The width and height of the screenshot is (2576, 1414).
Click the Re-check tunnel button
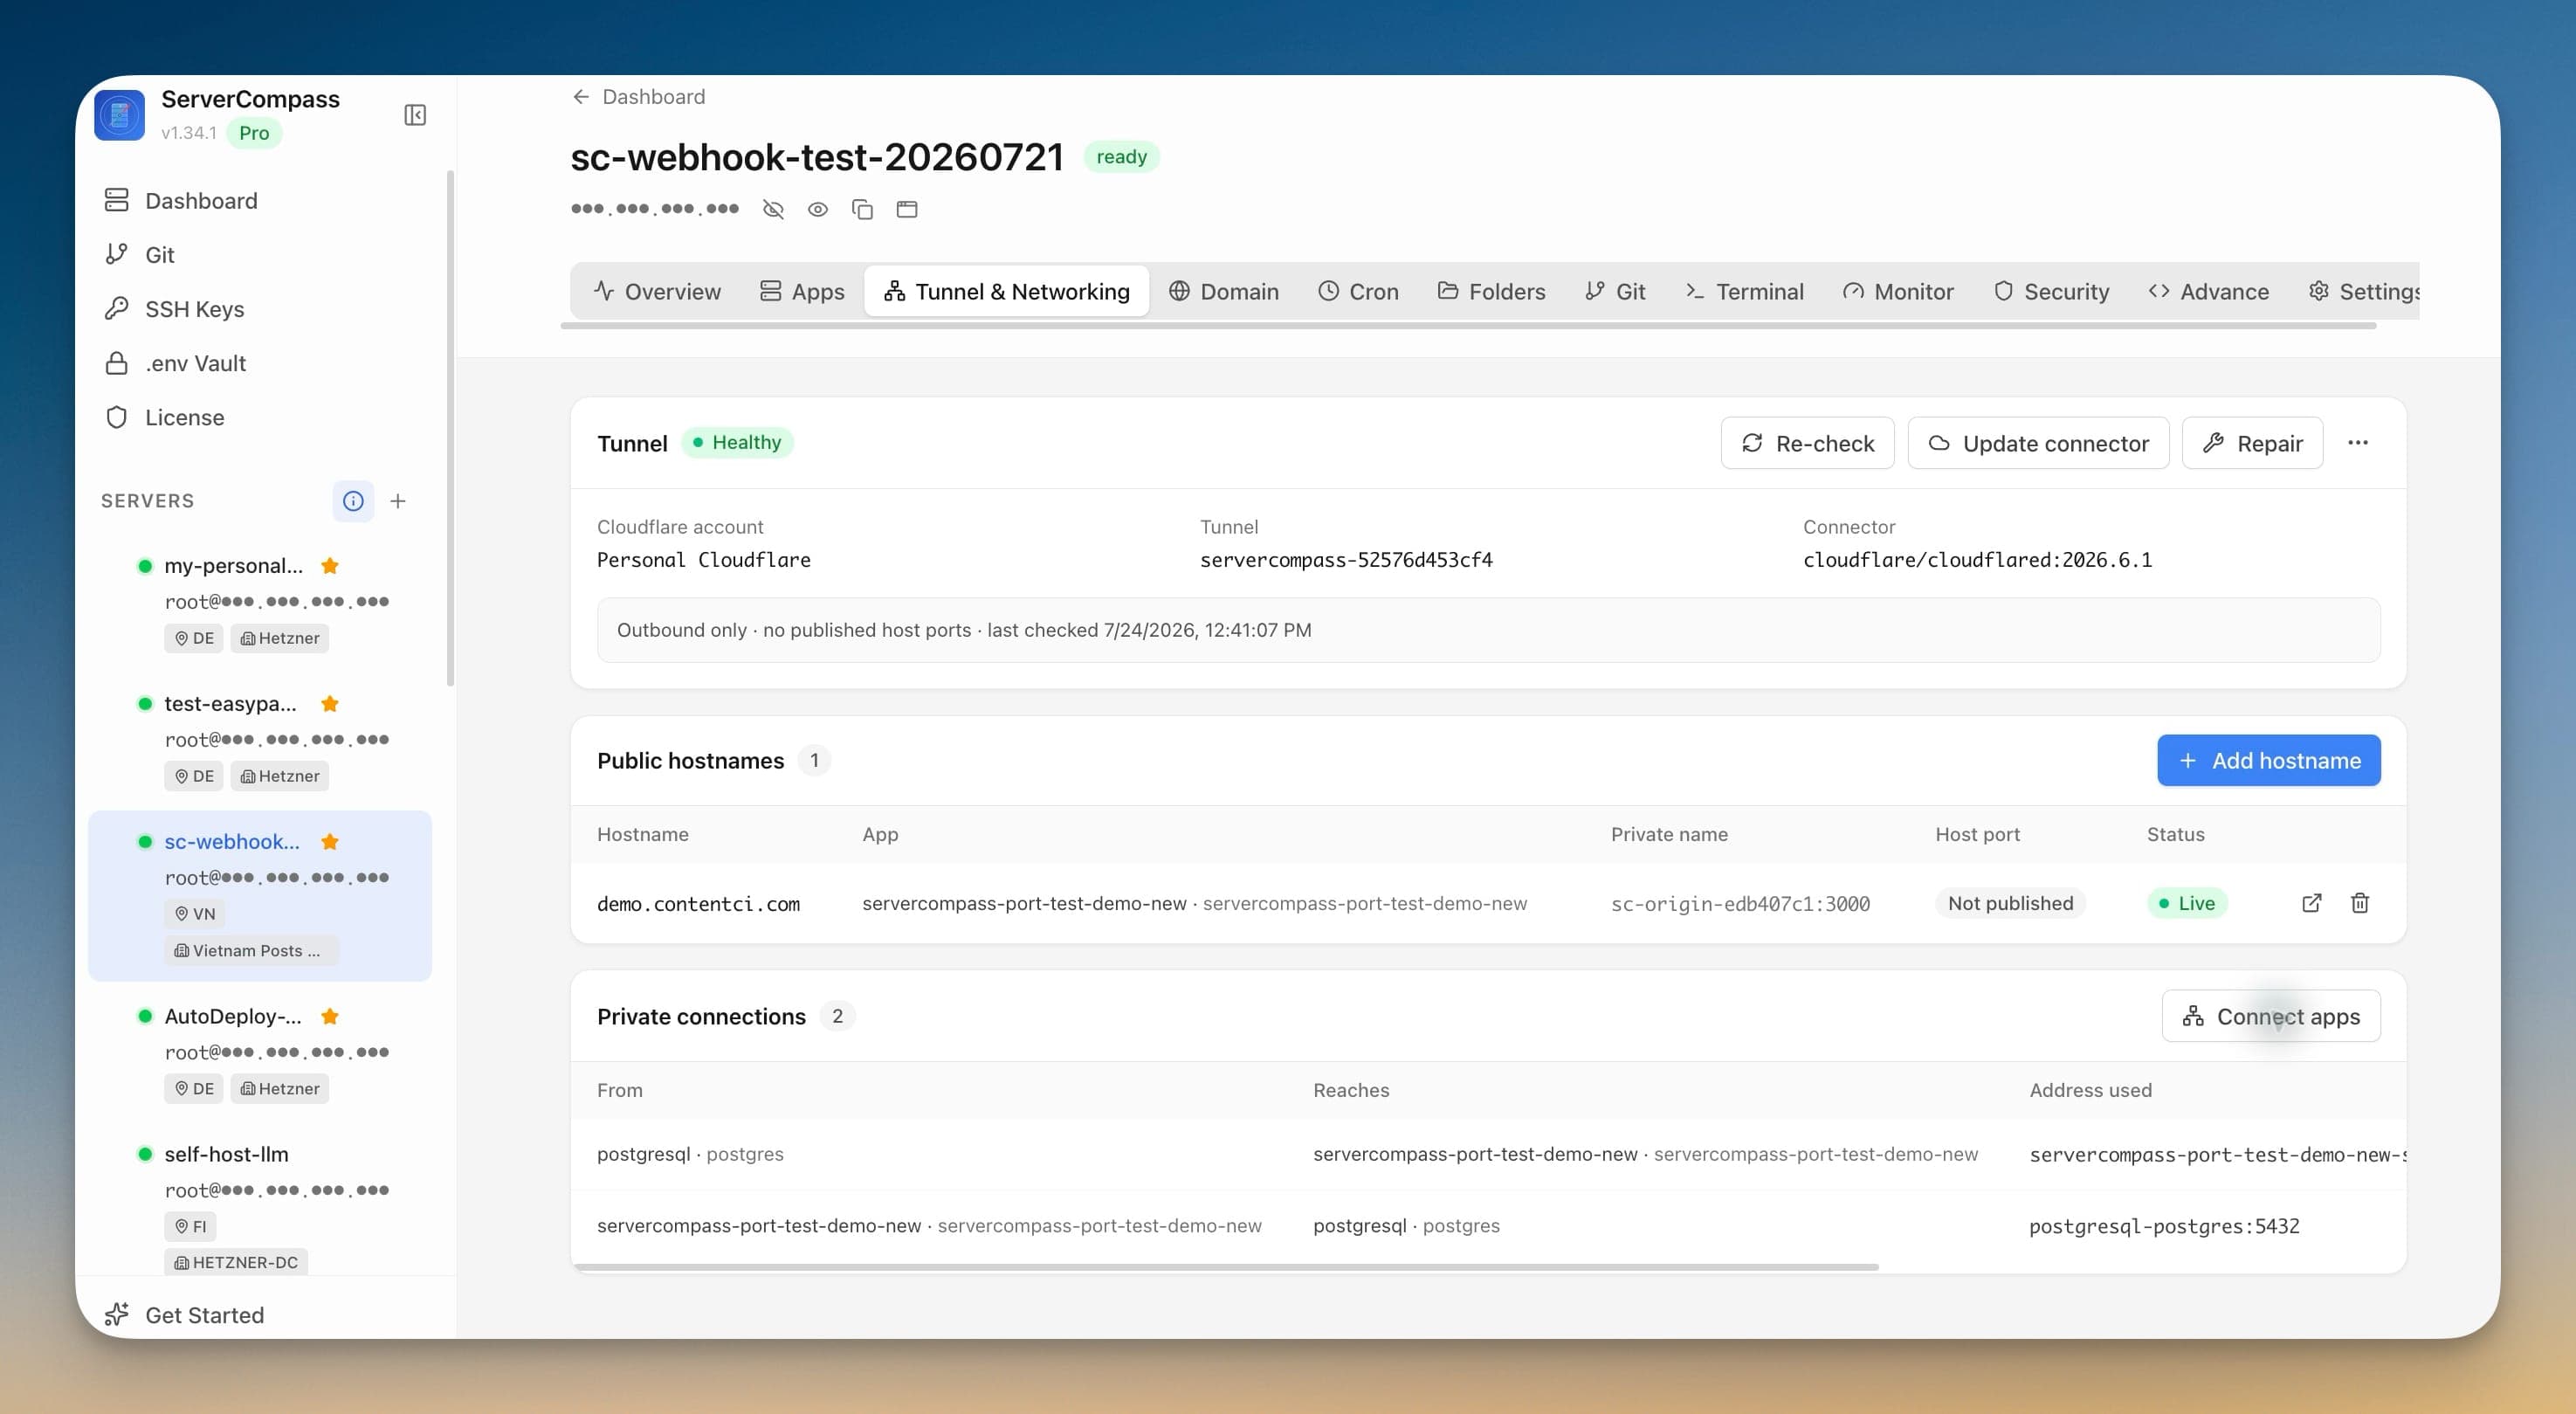pyautogui.click(x=1807, y=443)
